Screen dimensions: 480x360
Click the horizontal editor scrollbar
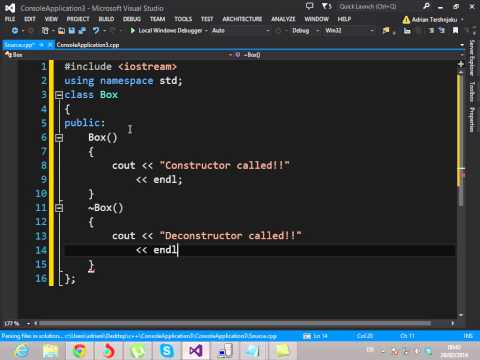[x=235, y=323]
